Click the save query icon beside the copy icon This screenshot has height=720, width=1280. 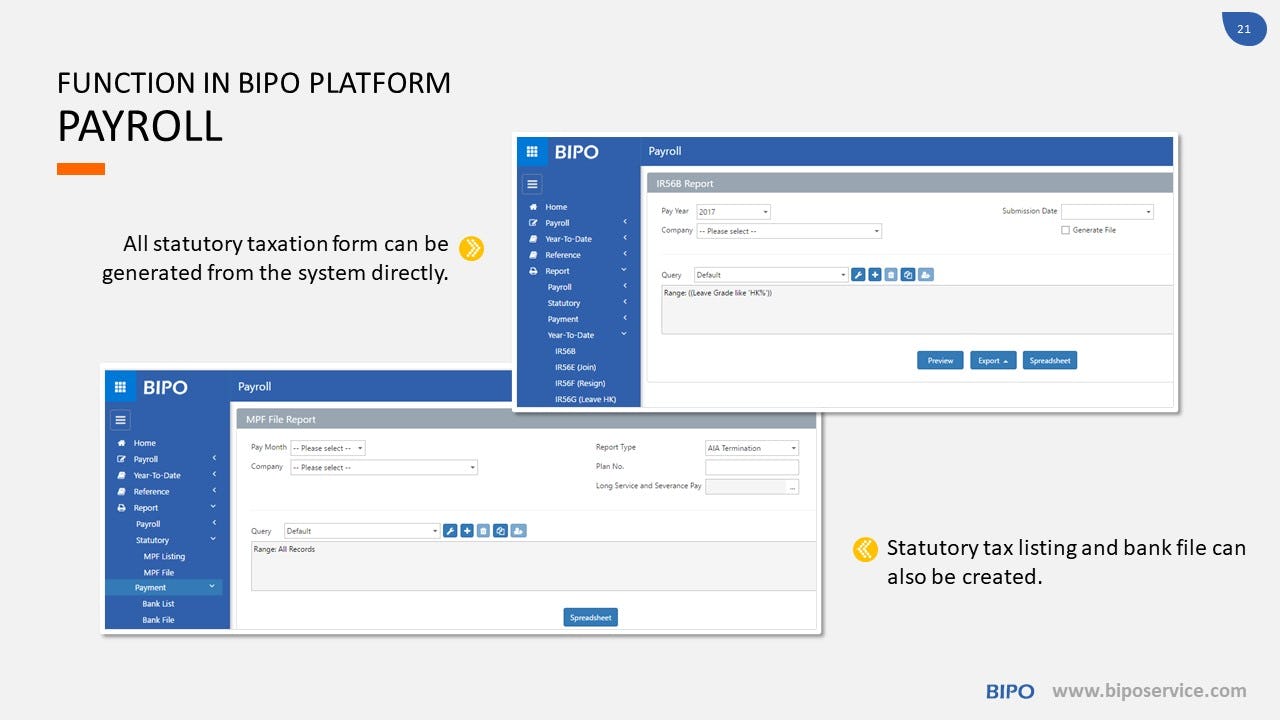click(517, 530)
